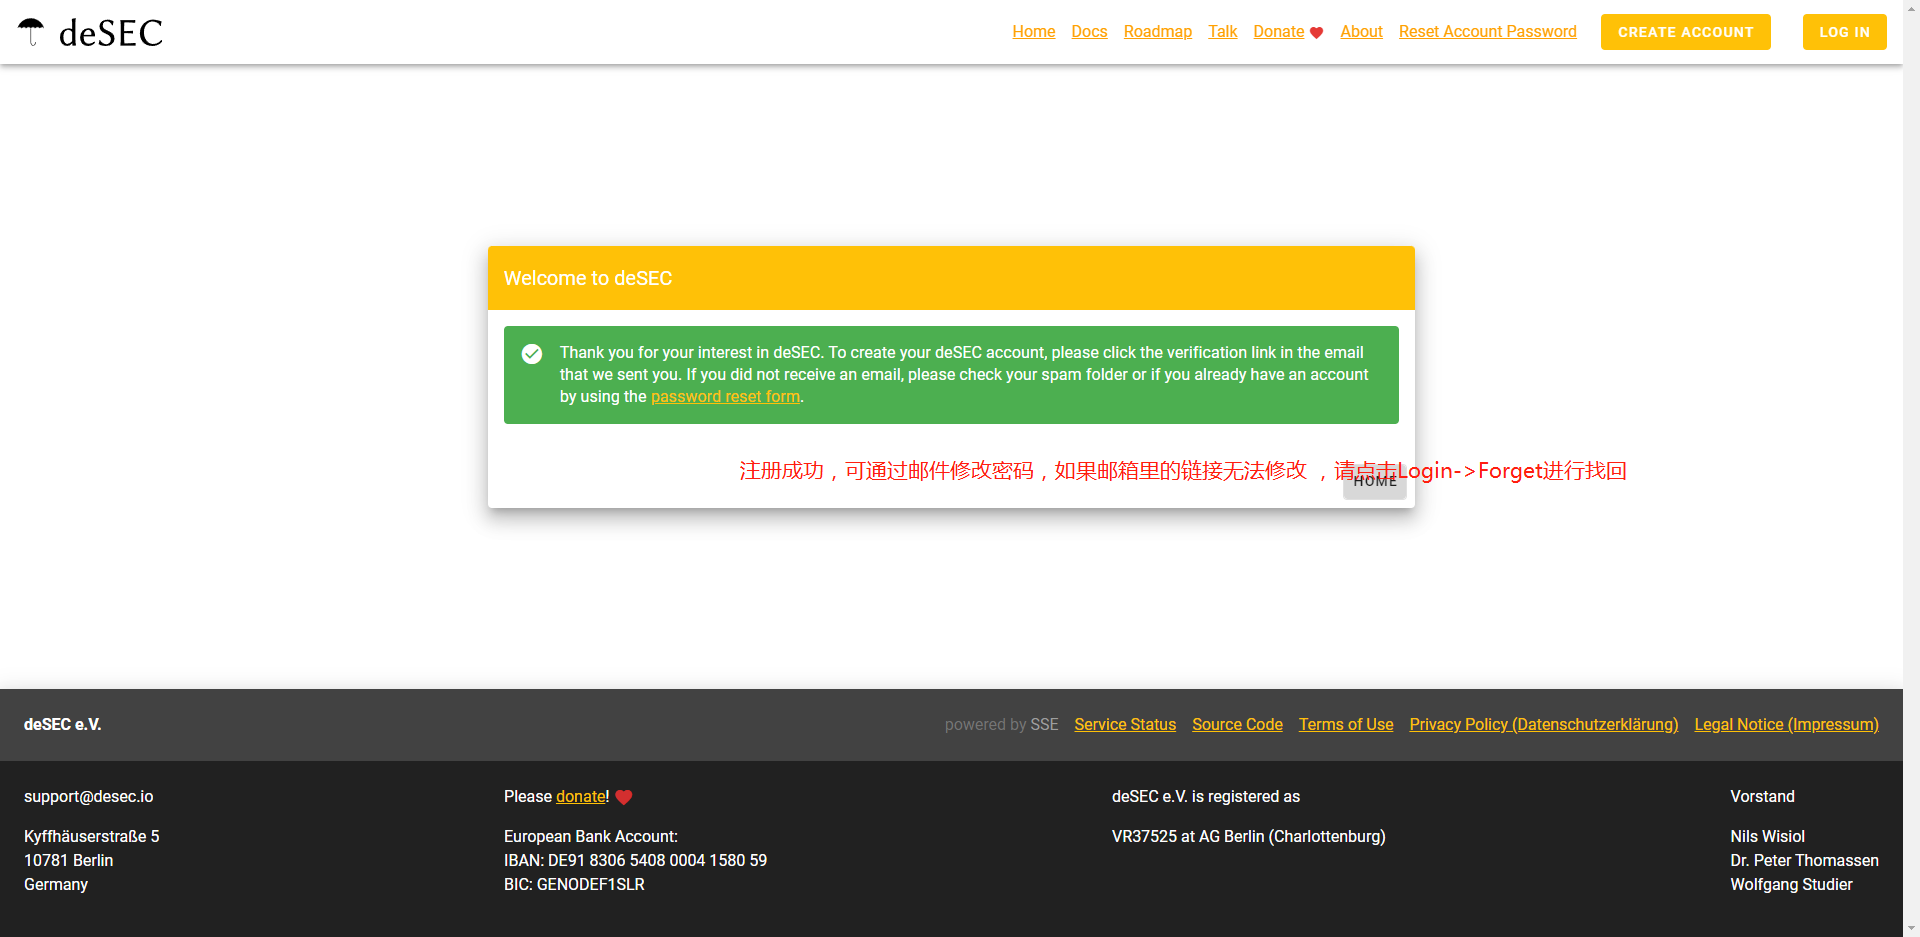
Task: Click the name Nils Wisiol
Action: (x=1767, y=837)
